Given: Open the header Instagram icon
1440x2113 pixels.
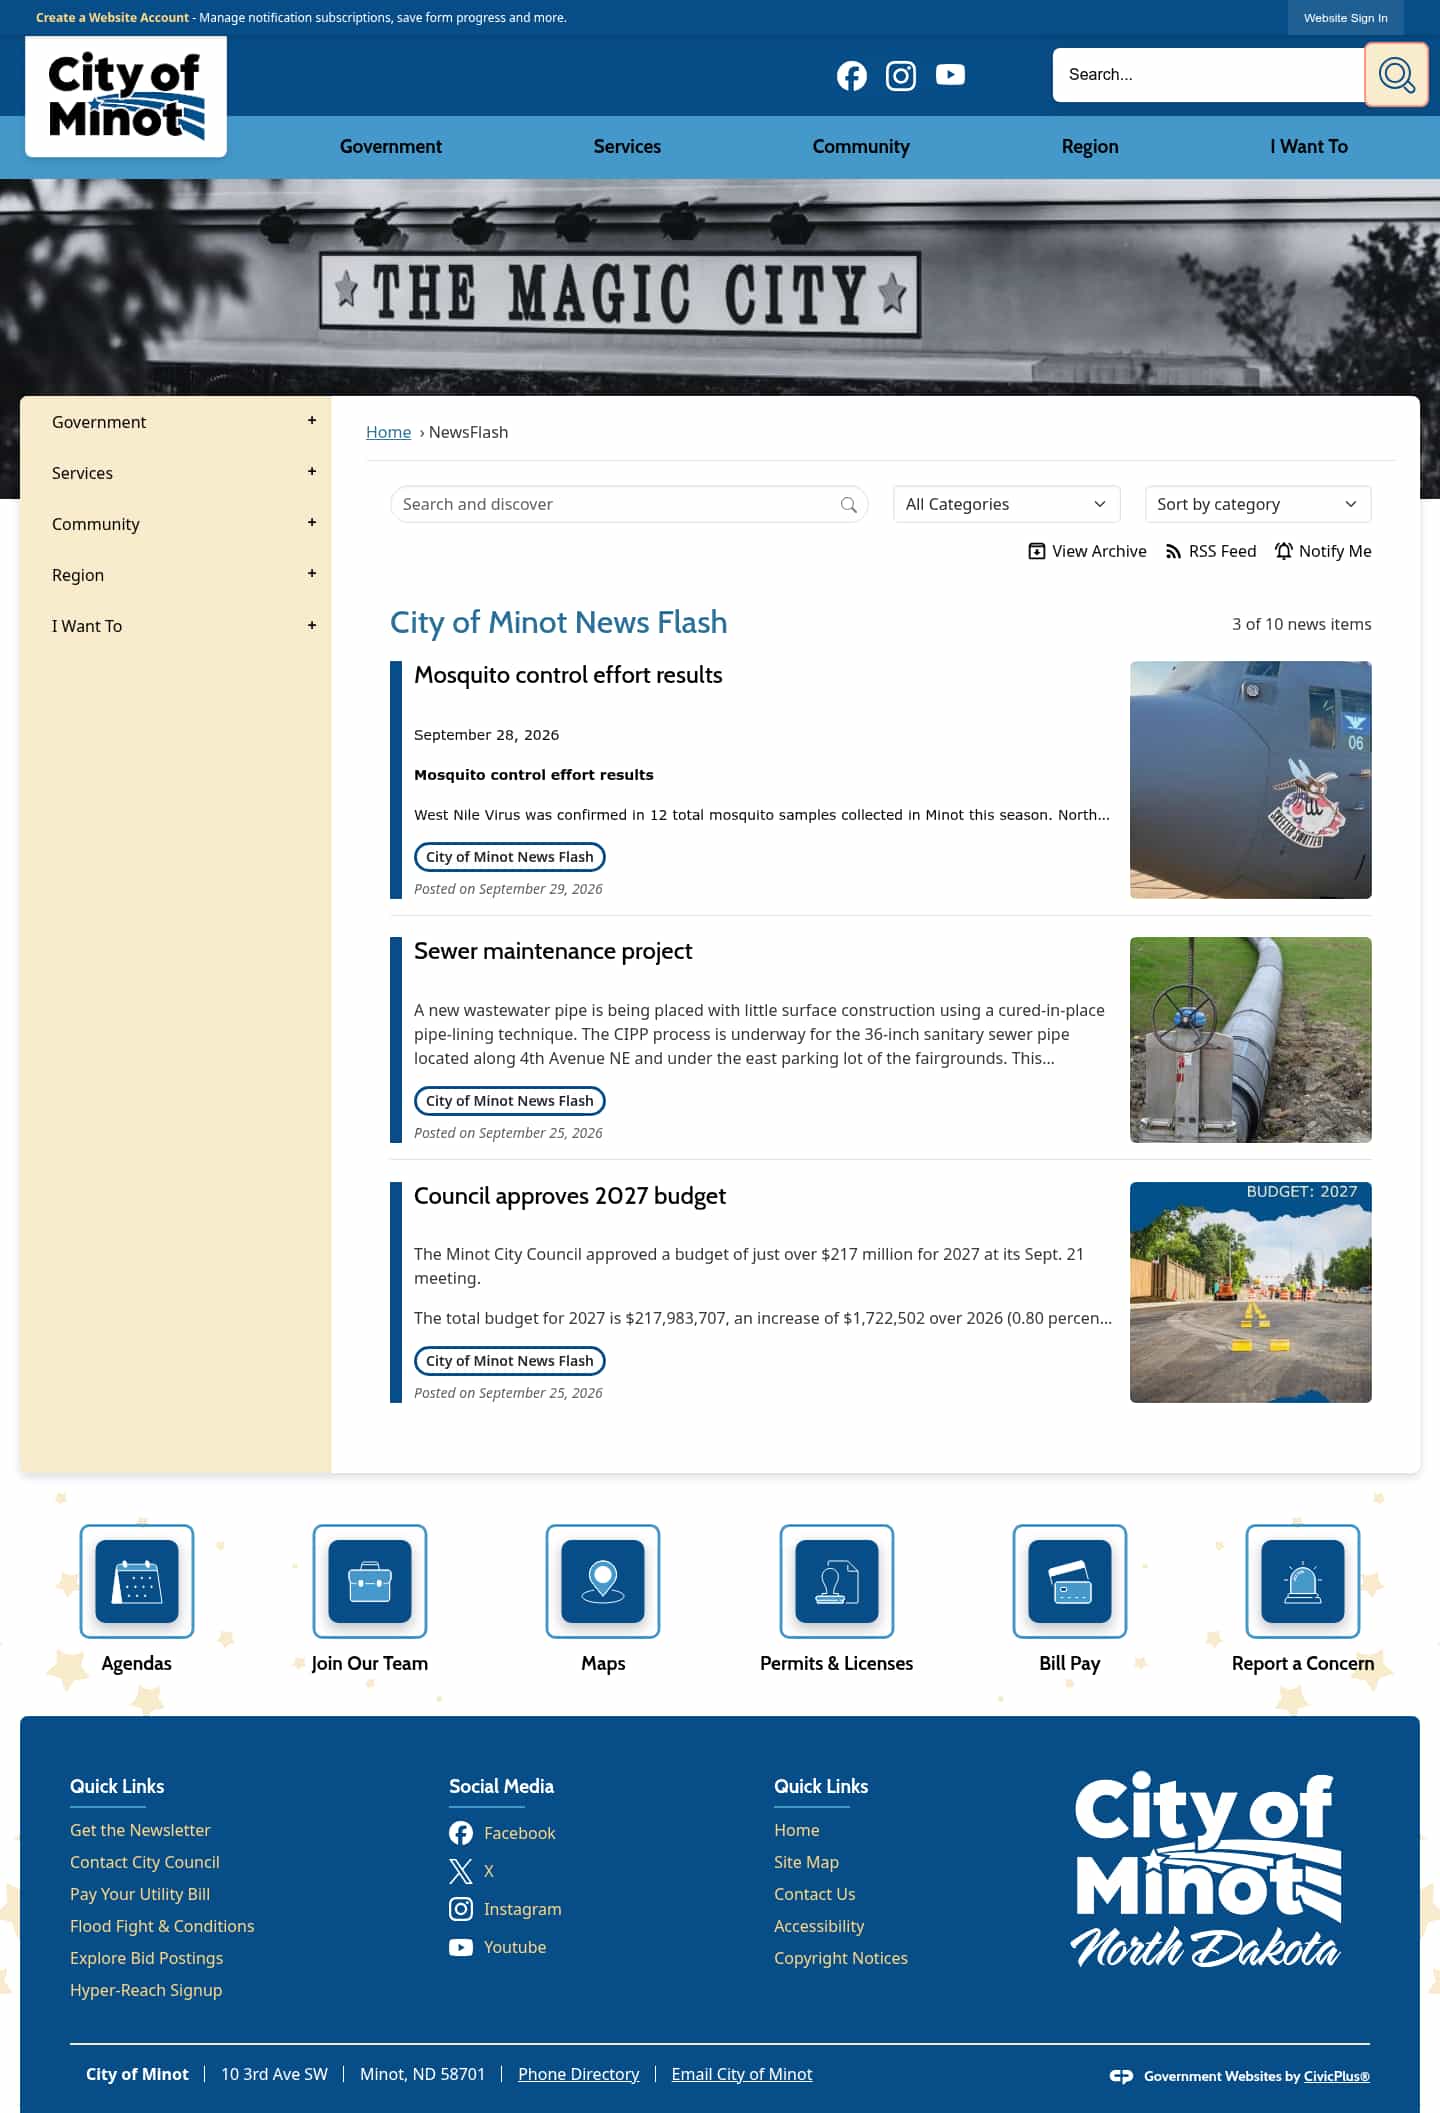Looking at the screenshot, I should click(x=901, y=76).
